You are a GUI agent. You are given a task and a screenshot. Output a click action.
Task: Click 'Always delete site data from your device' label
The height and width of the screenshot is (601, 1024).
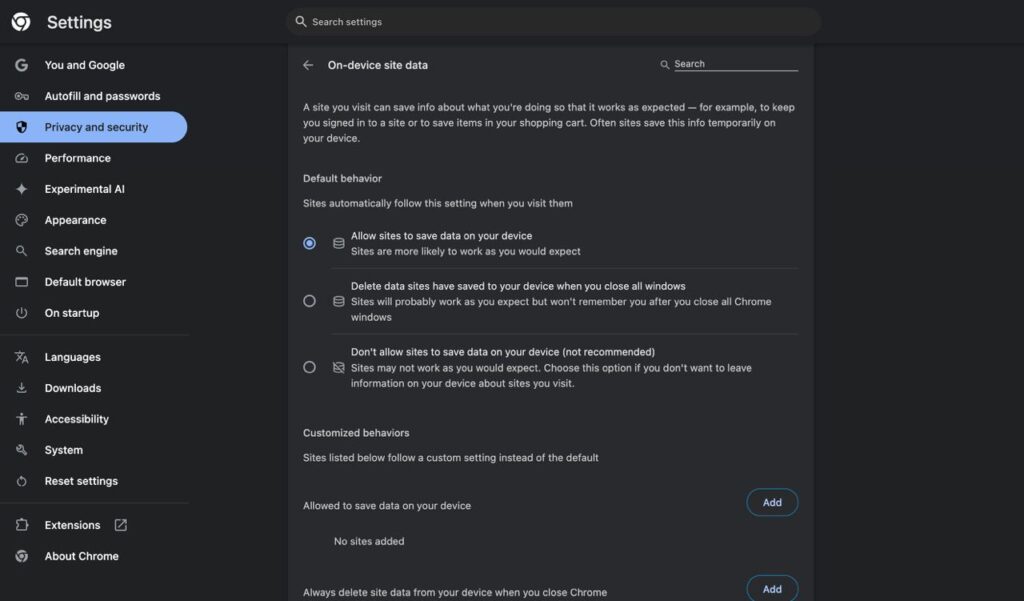pyautogui.click(x=455, y=593)
